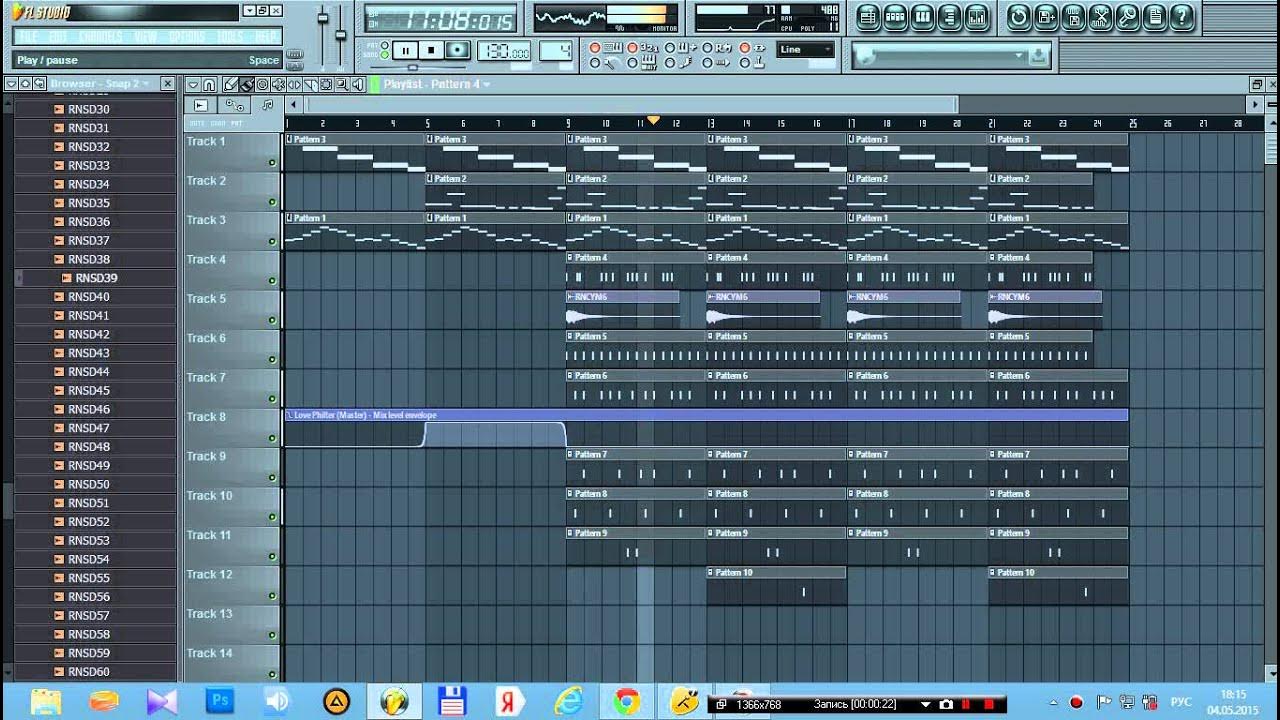1280x720 pixels.
Task: Select the RNSD39 item in browser
Action: point(96,278)
